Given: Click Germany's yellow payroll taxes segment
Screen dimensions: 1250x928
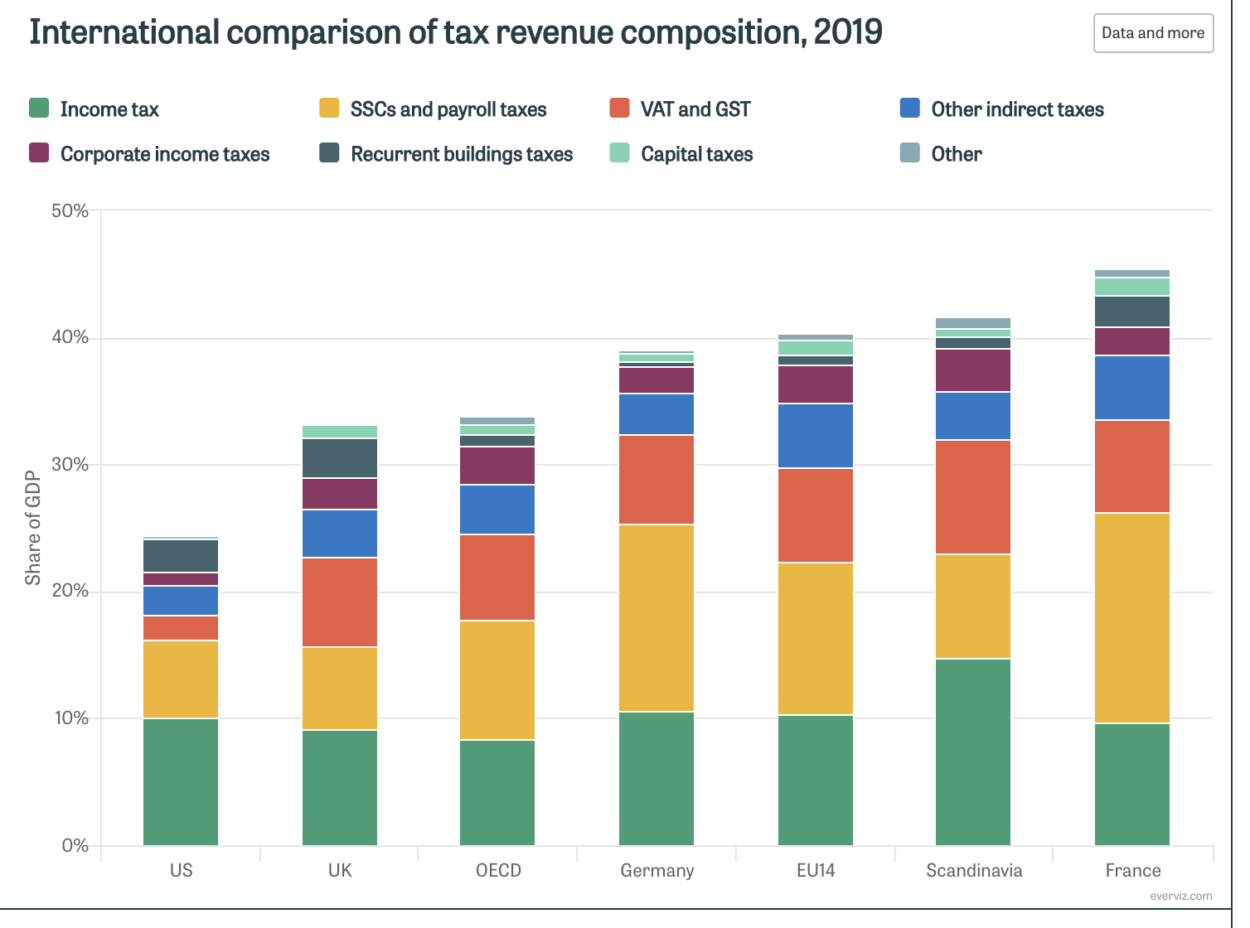Looking at the screenshot, I should point(656,617).
